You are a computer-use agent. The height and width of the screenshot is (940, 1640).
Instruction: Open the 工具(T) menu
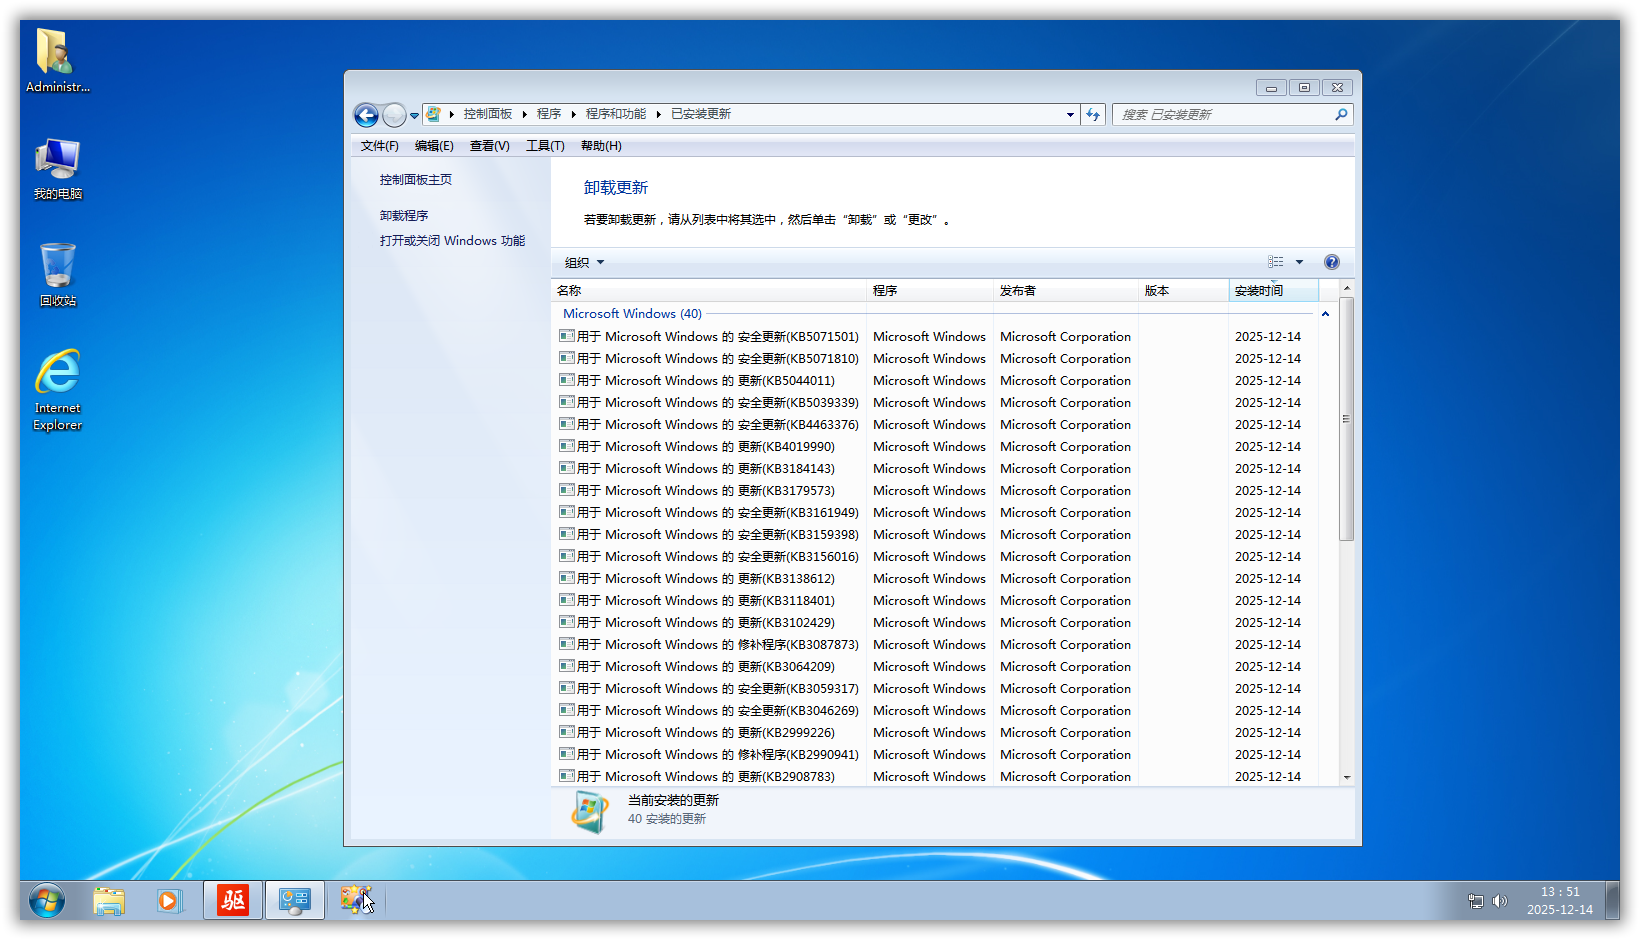tap(545, 146)
